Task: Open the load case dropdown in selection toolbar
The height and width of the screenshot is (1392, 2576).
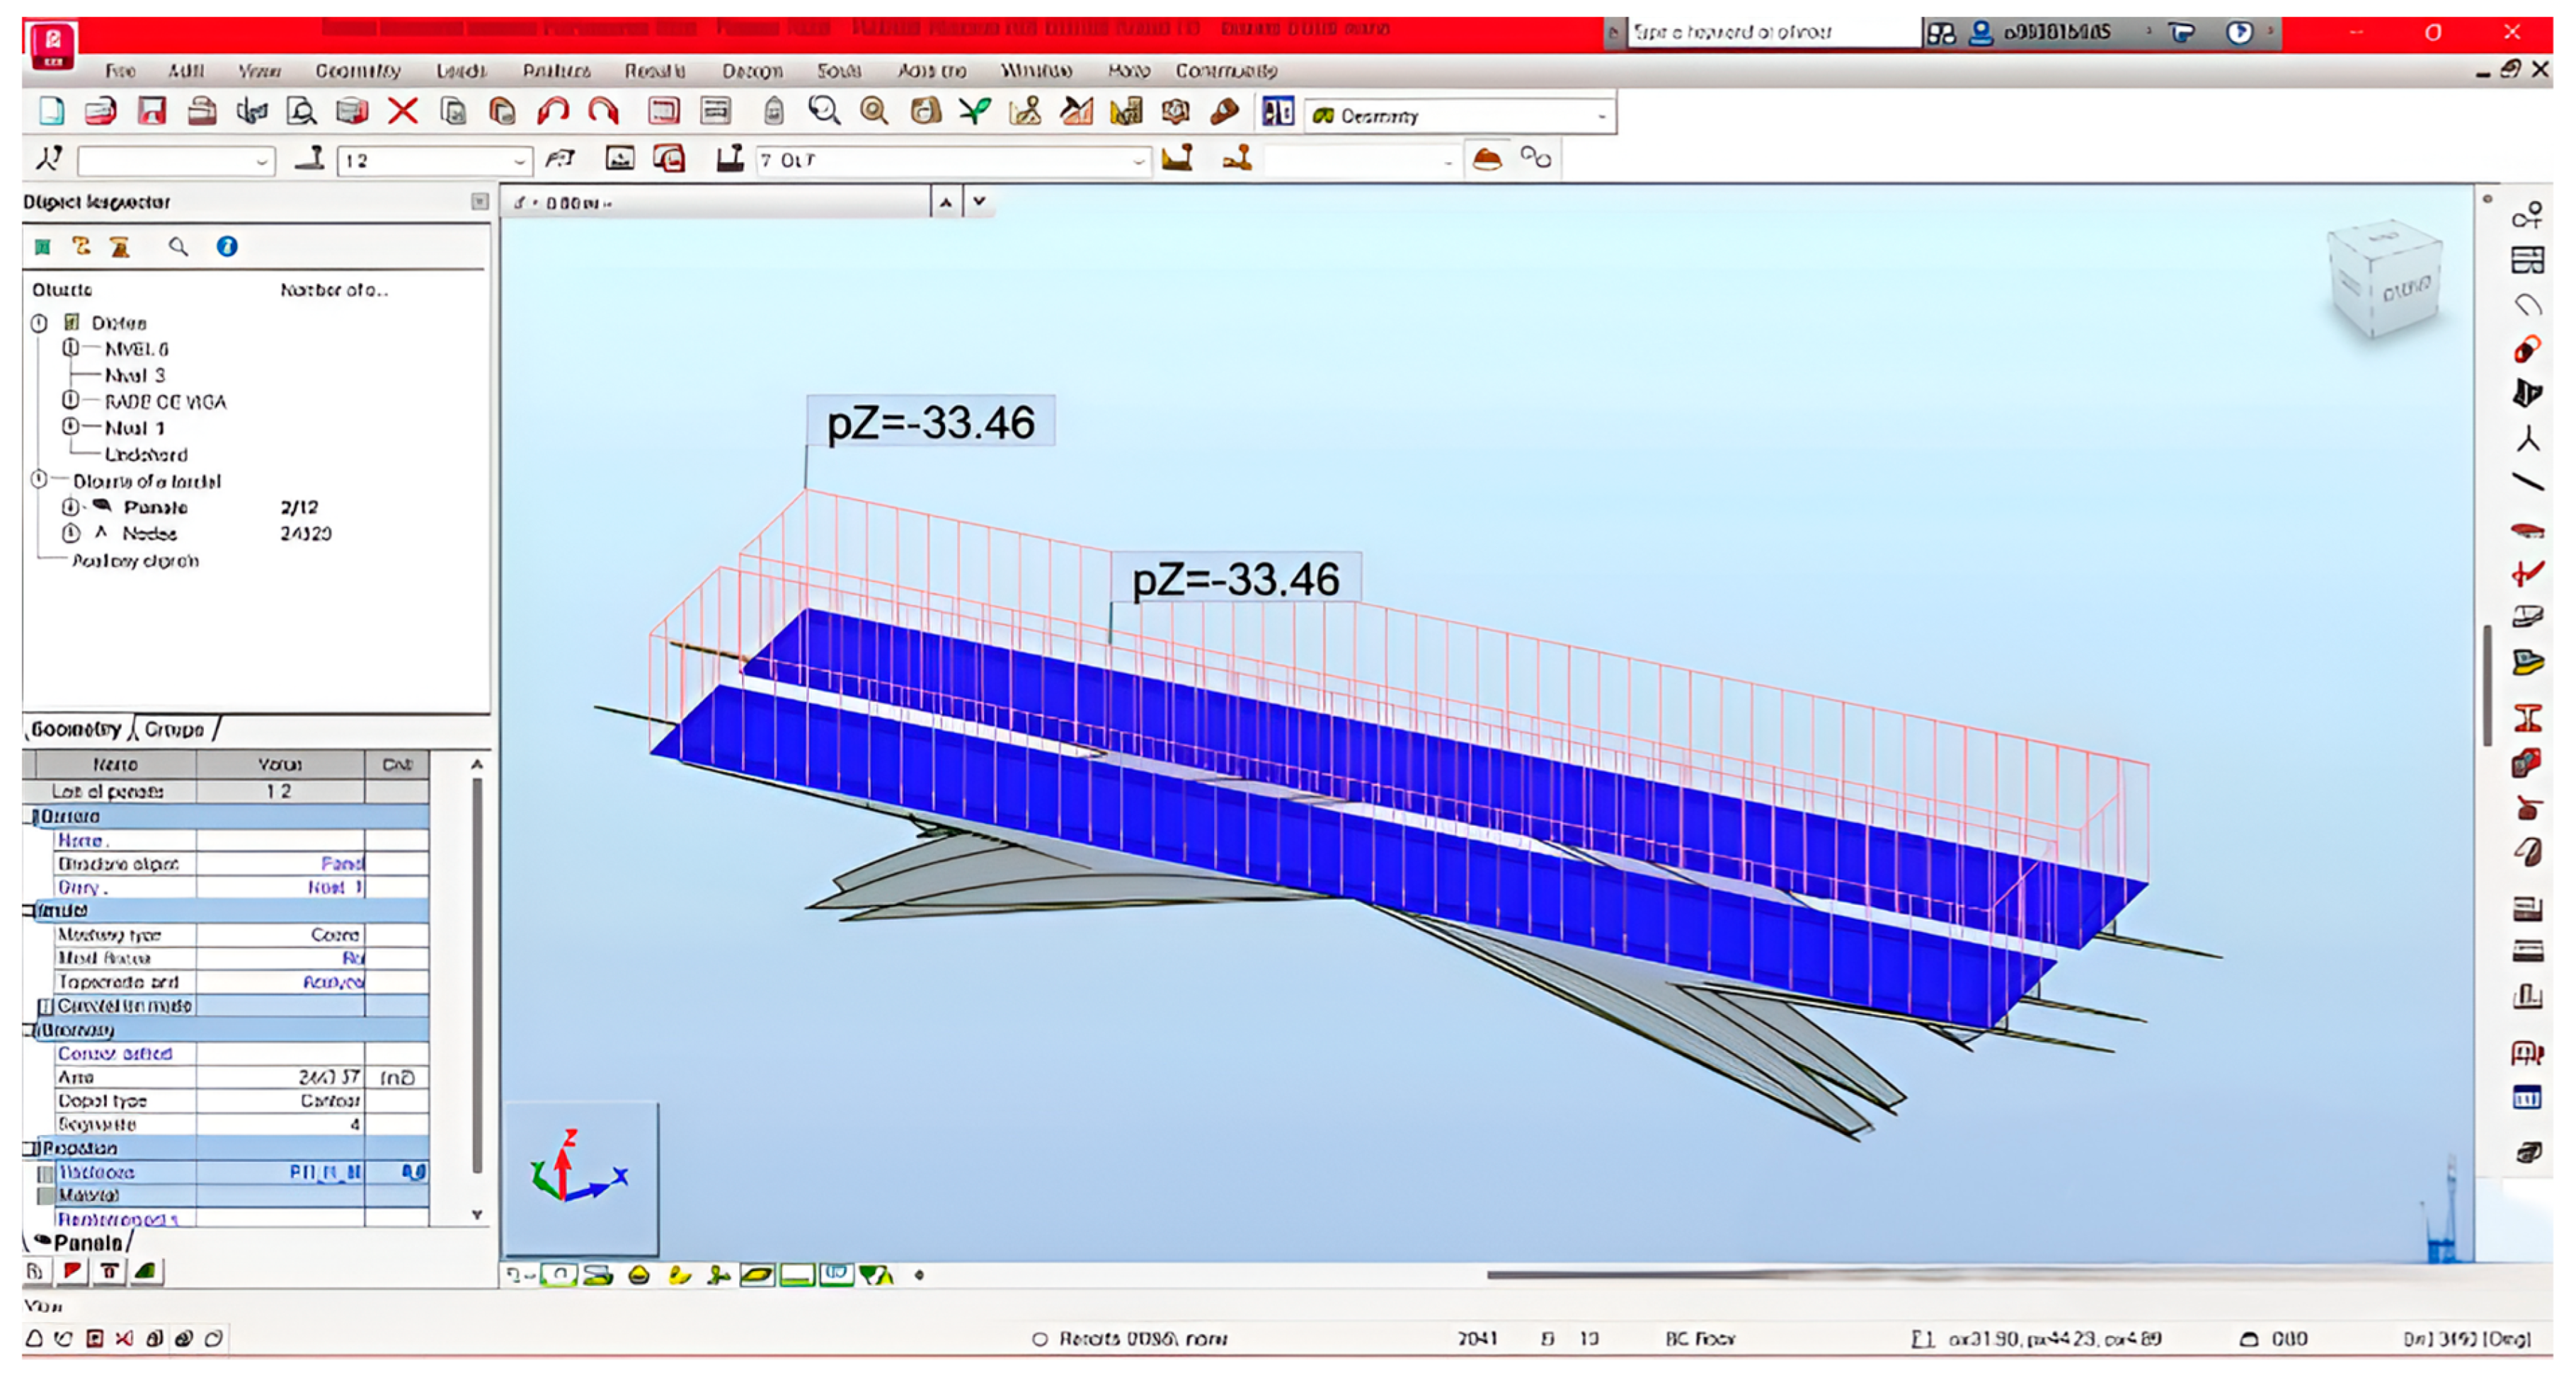Action: 1138,161
